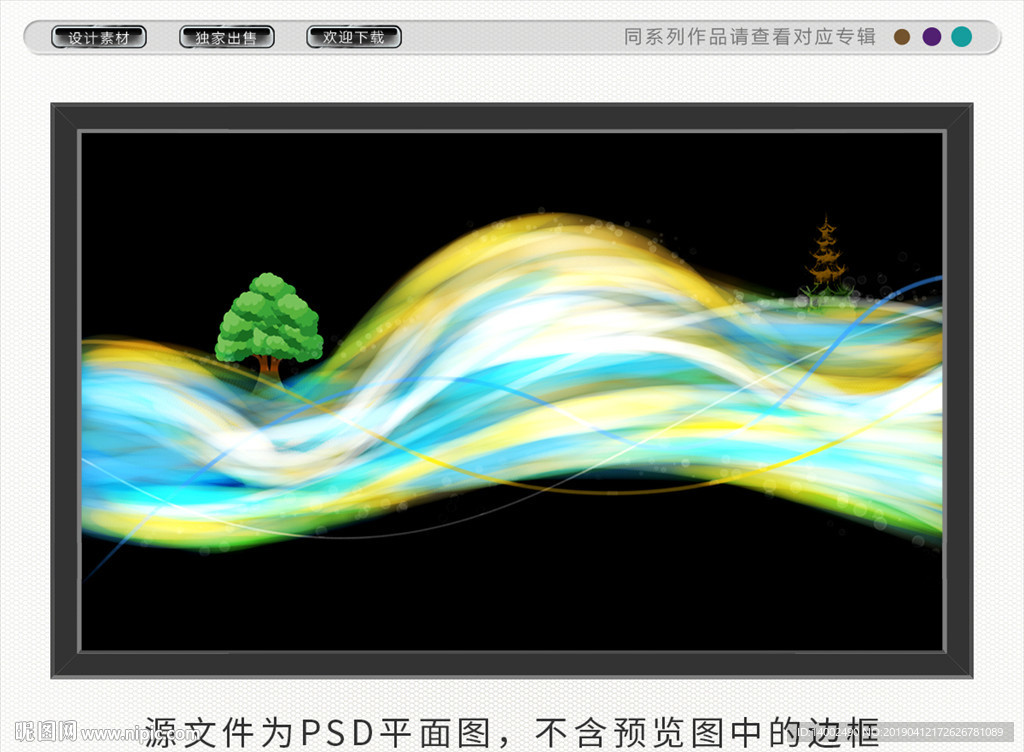Viewport: 1024px width, 752px height.
Task: Click the dark gray picture frame border
Action: click(512, 117)
